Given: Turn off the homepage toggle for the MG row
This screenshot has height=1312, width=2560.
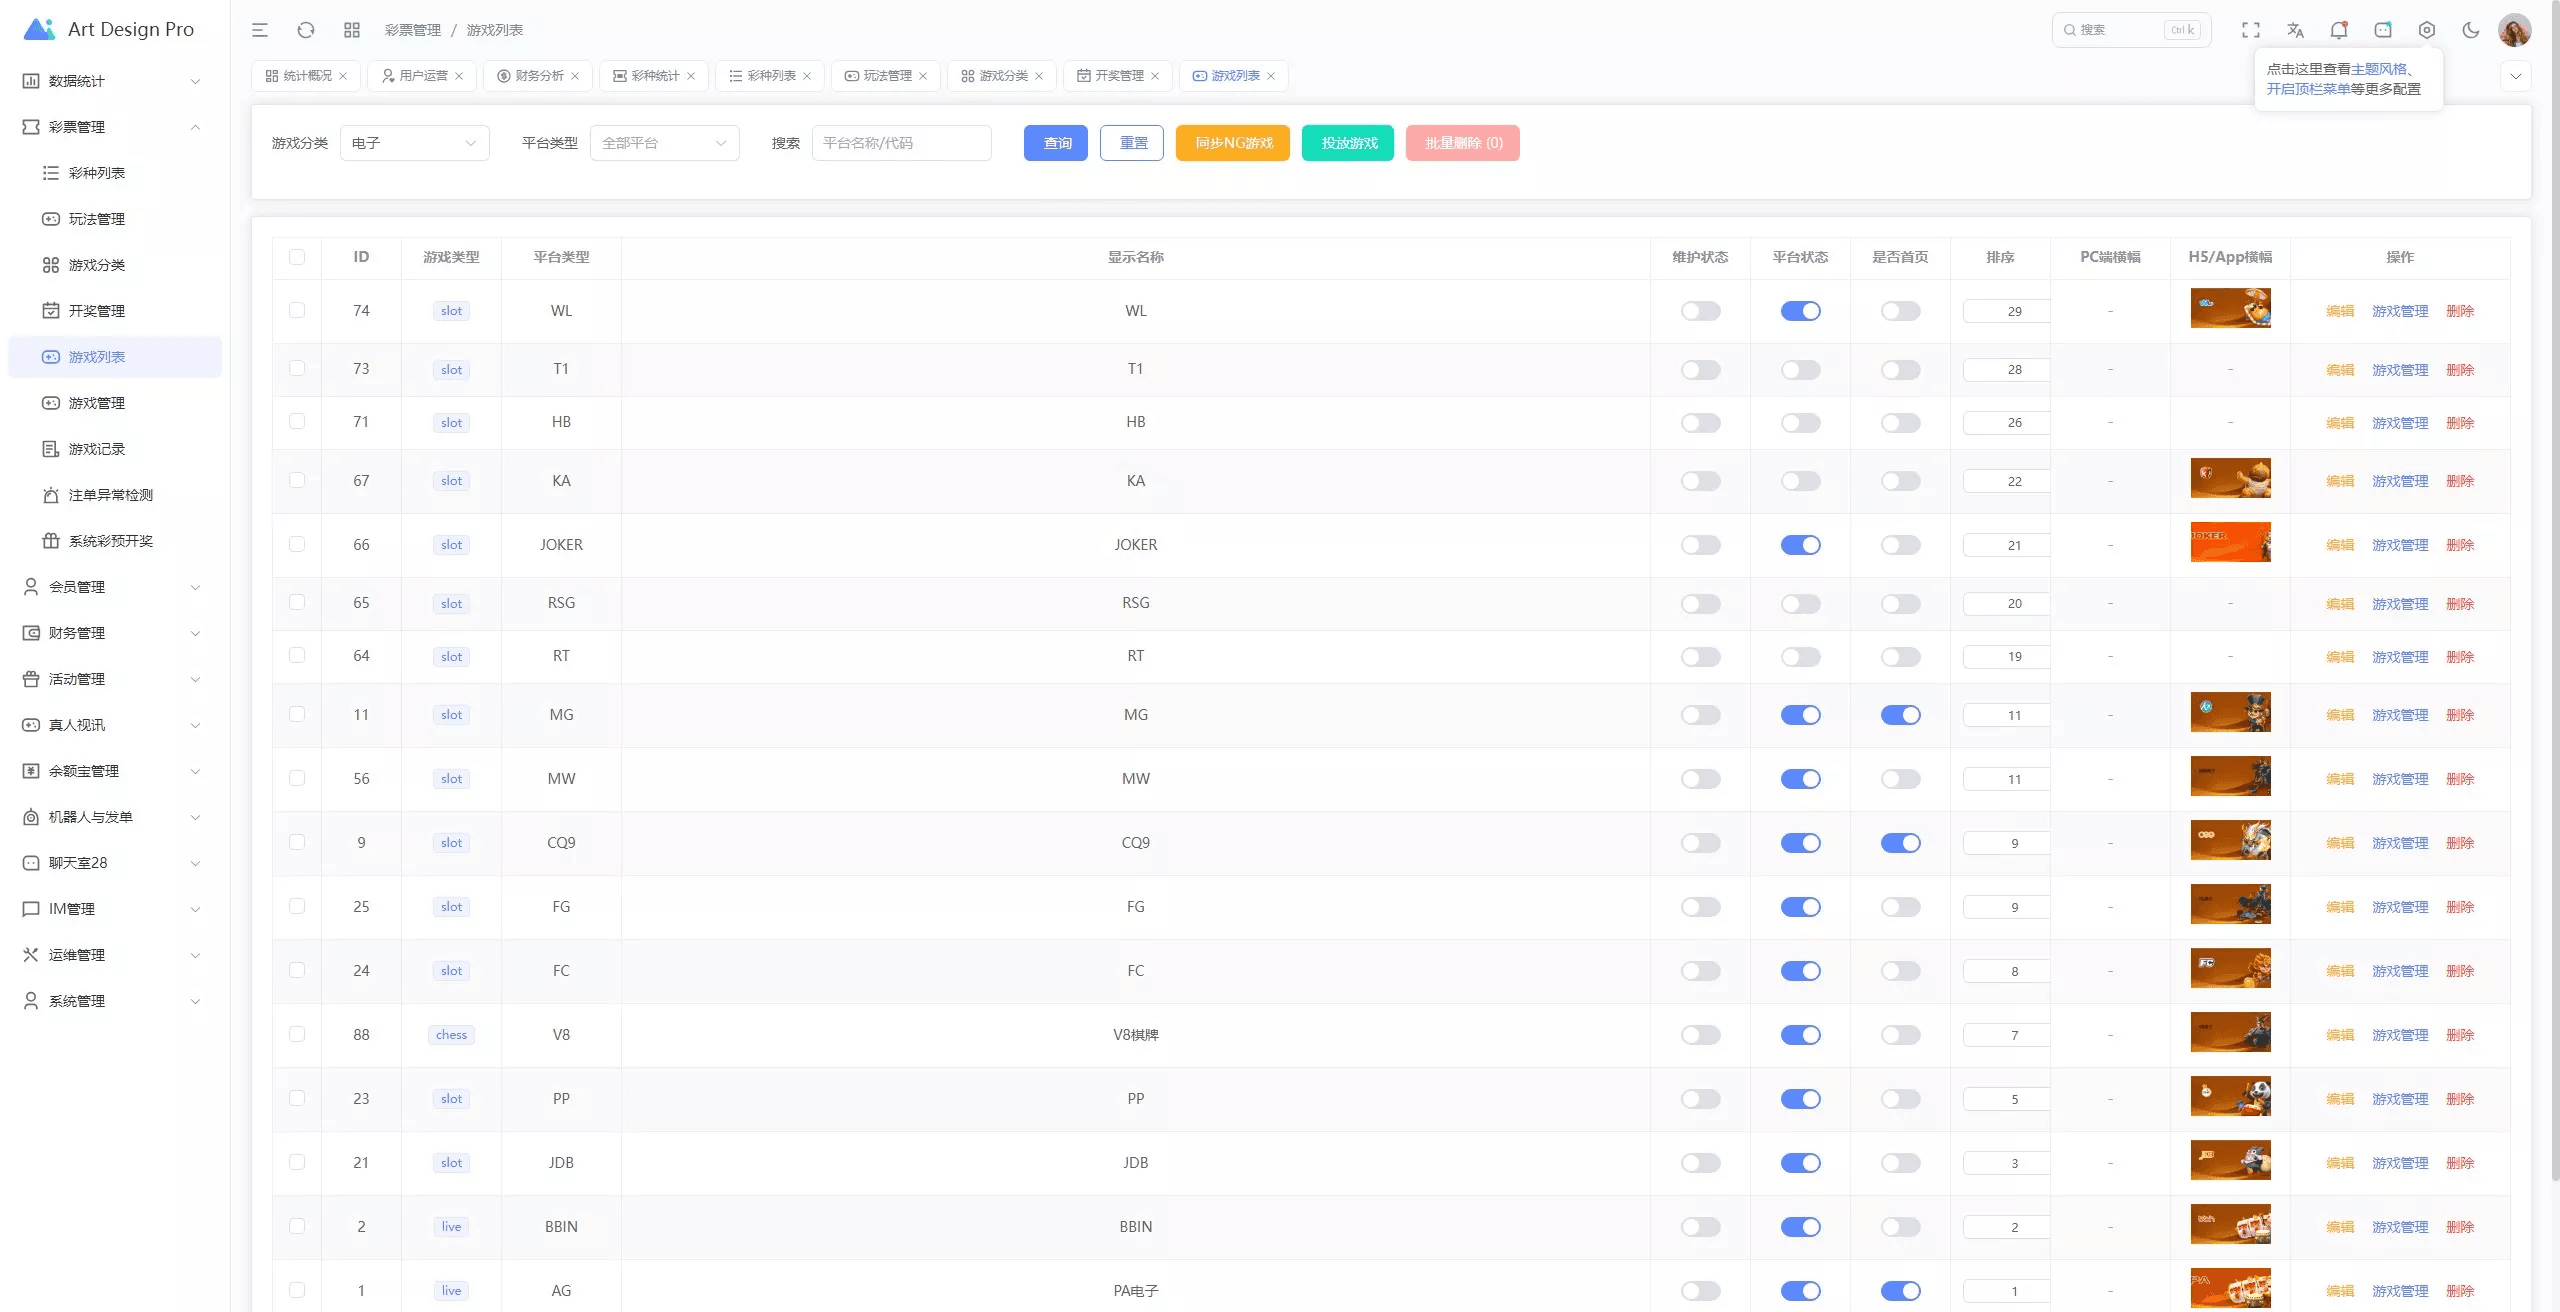Looking at the screenshot, I should click(x=1900, y=715).
